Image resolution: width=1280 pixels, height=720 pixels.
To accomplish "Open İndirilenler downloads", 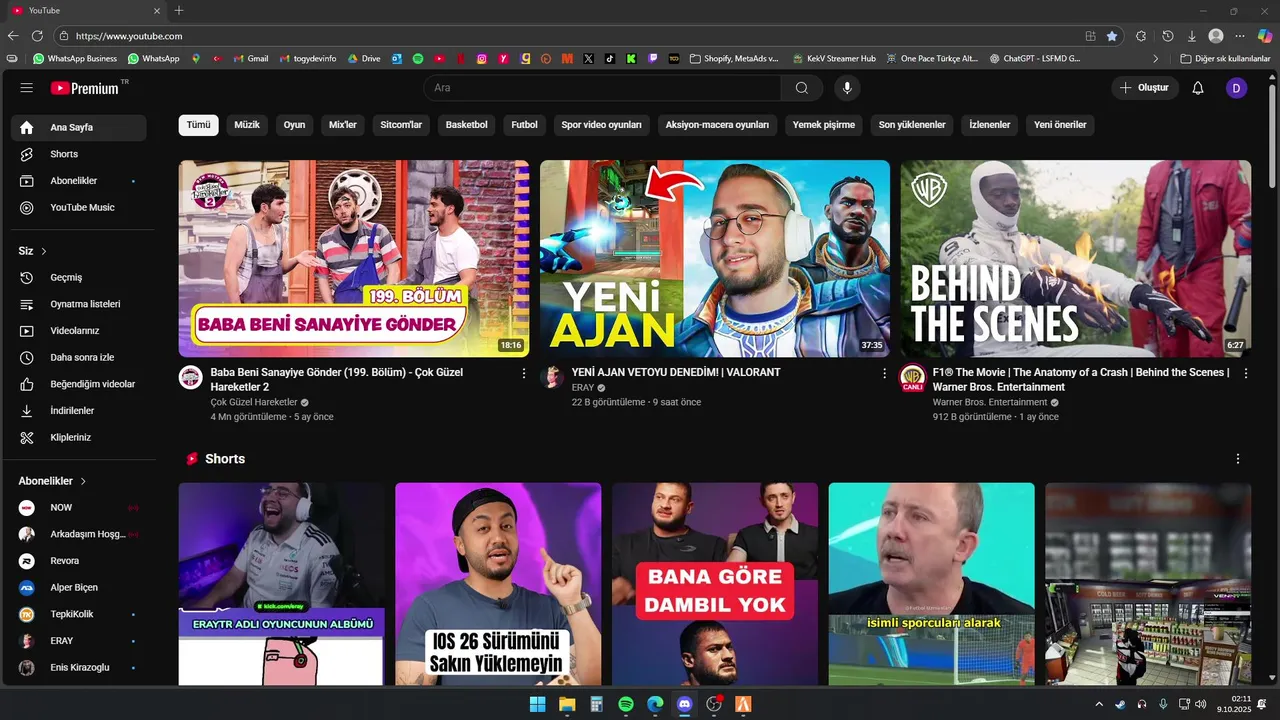I will [79, 411].
